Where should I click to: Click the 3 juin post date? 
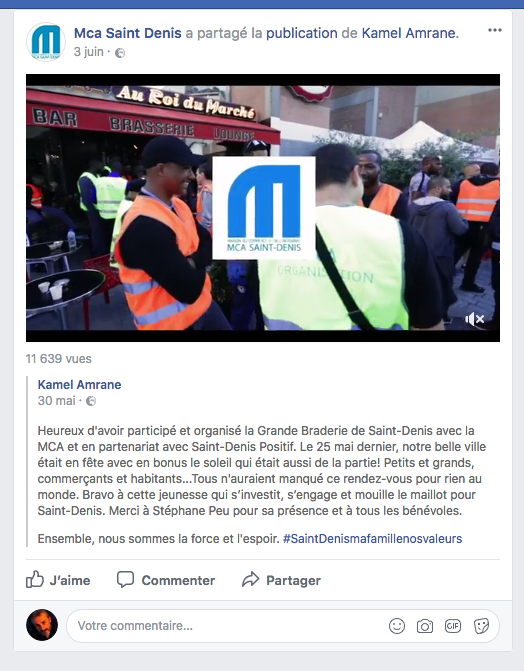point(89,52)
